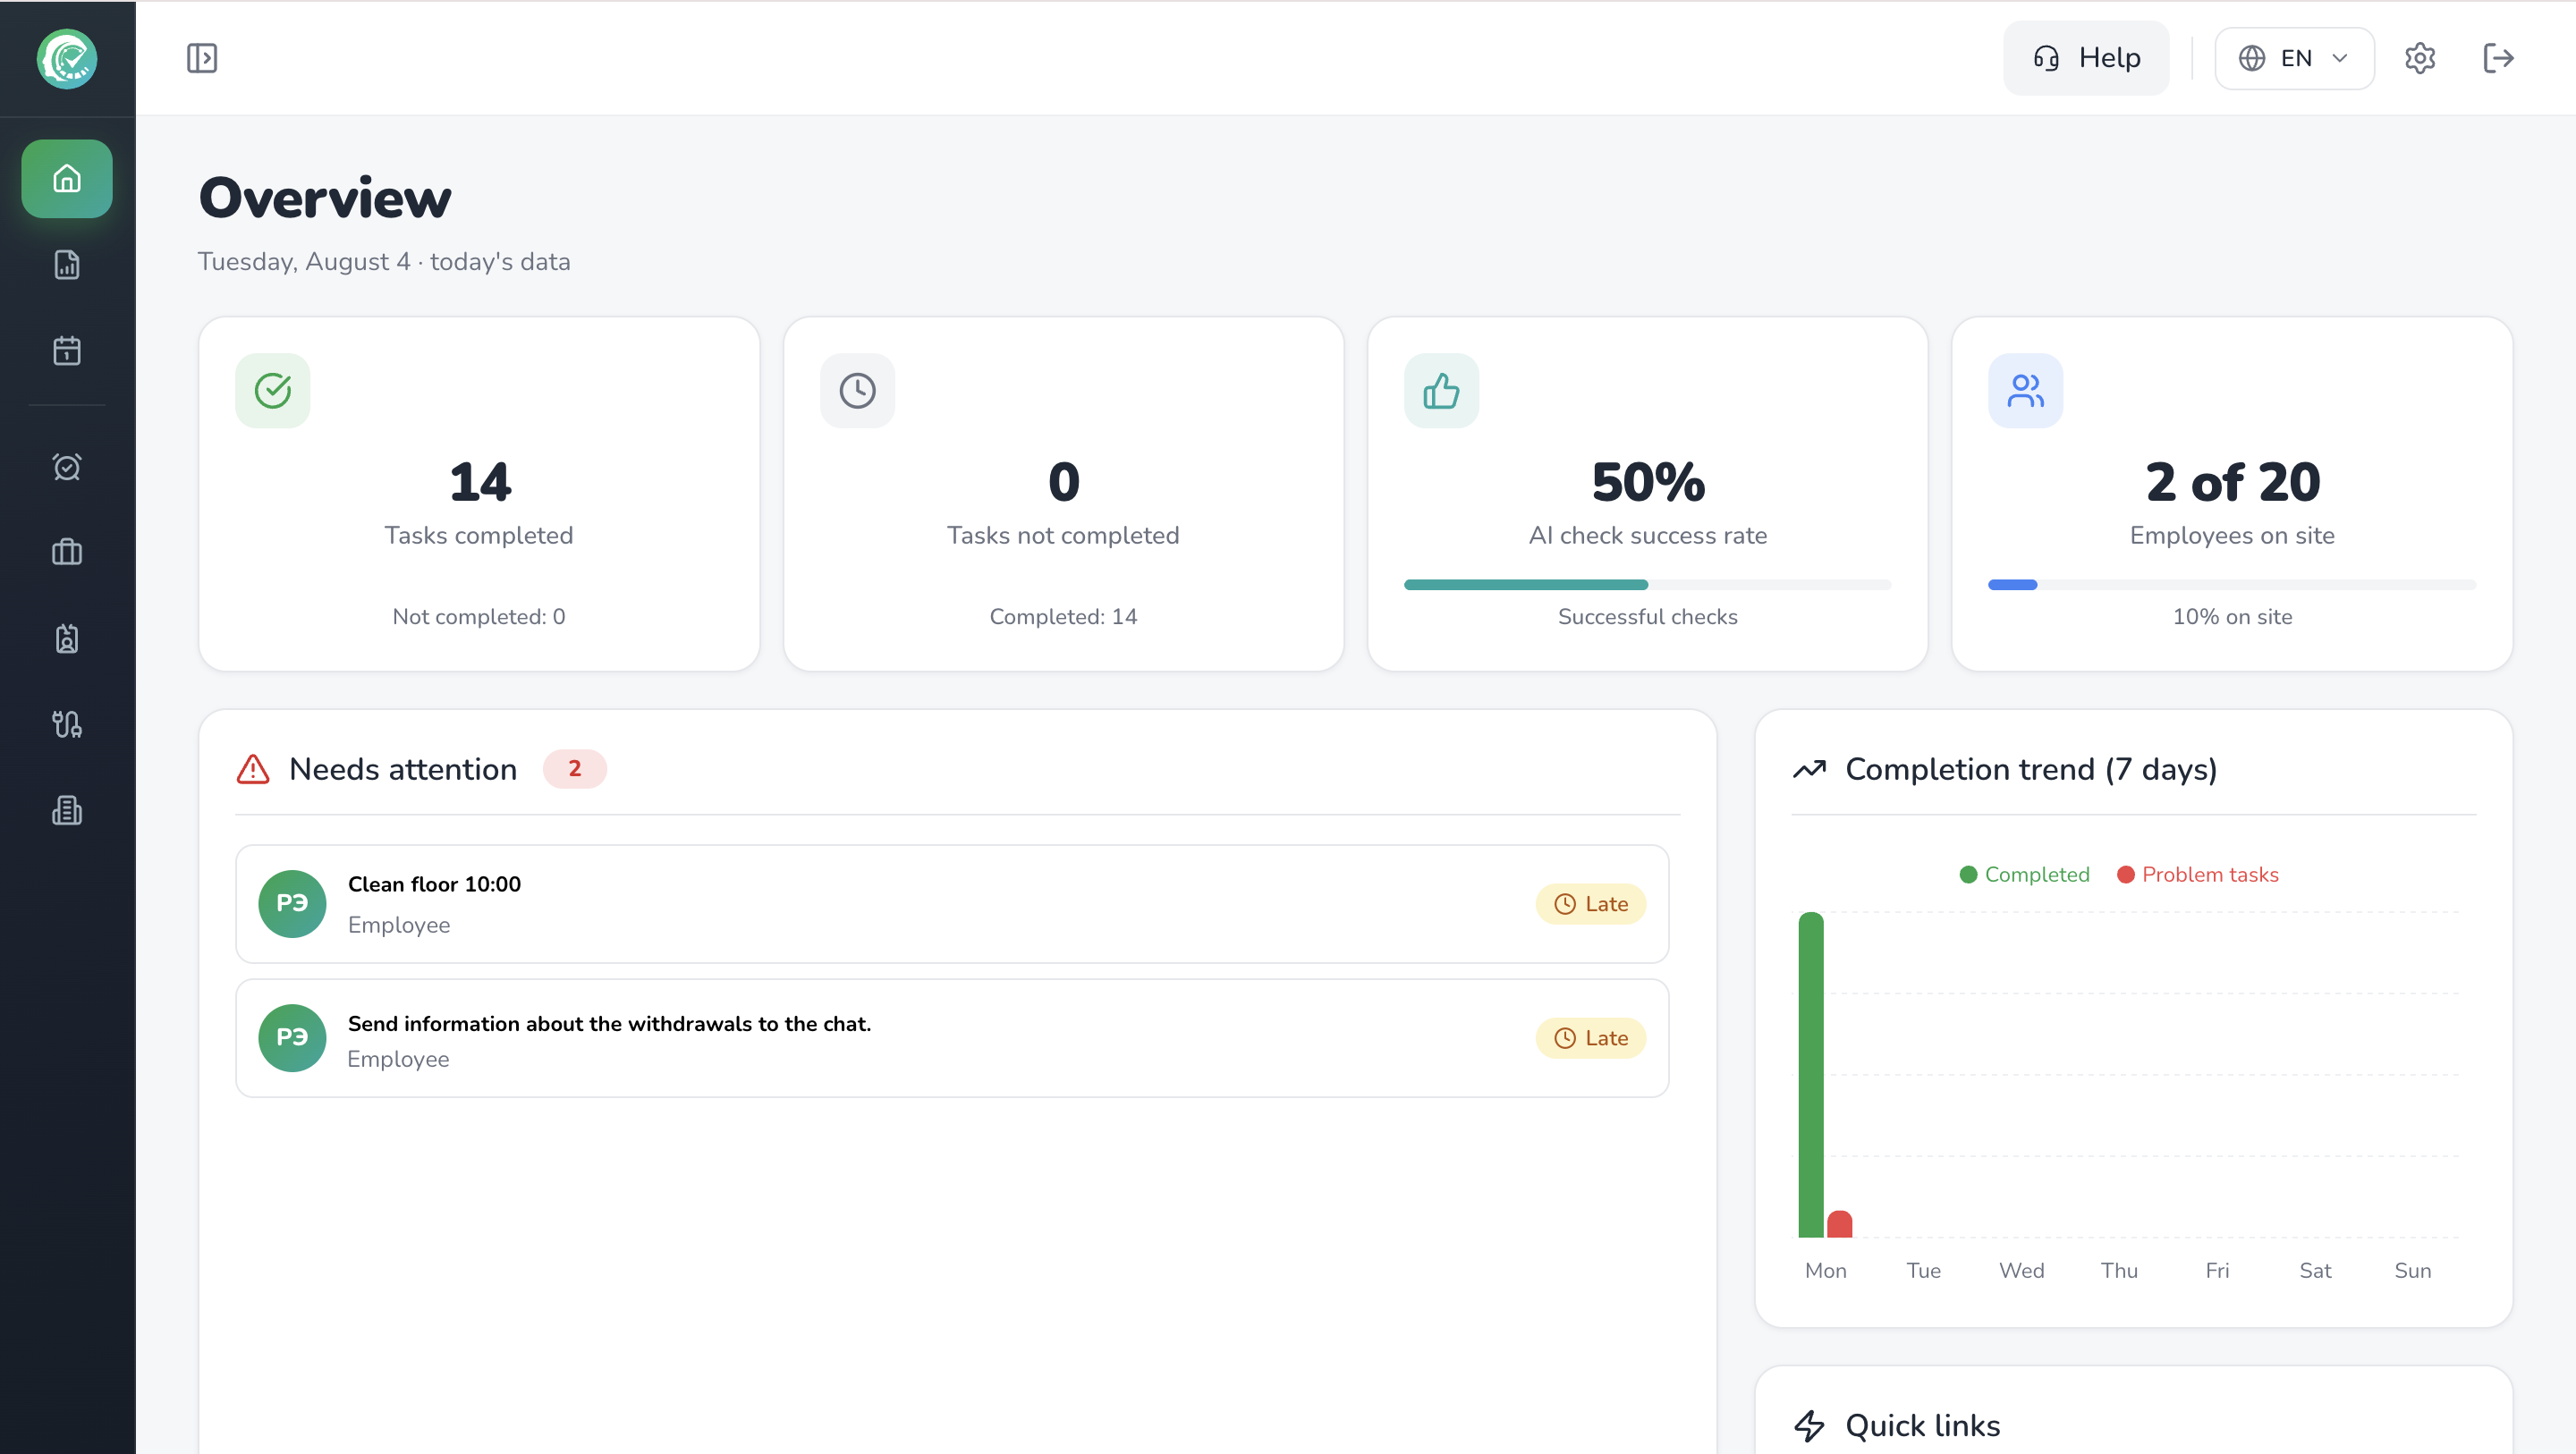Click the AI check success rate progress bar
Screen dimensions: 2576x1454
[x=1648, y=585]
